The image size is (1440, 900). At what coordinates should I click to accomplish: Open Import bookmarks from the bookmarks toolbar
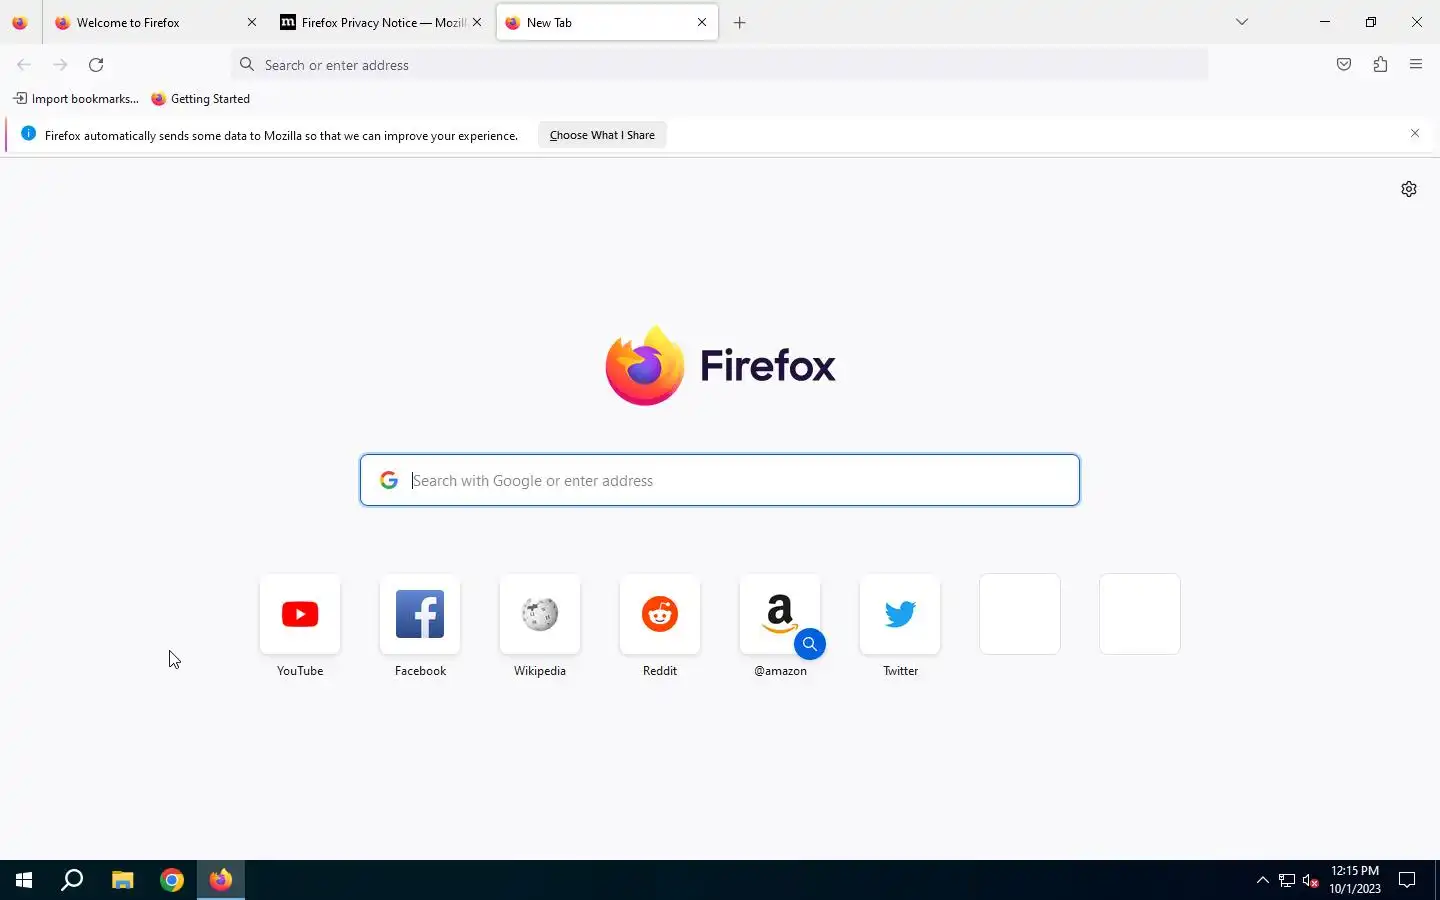point(76,99)
